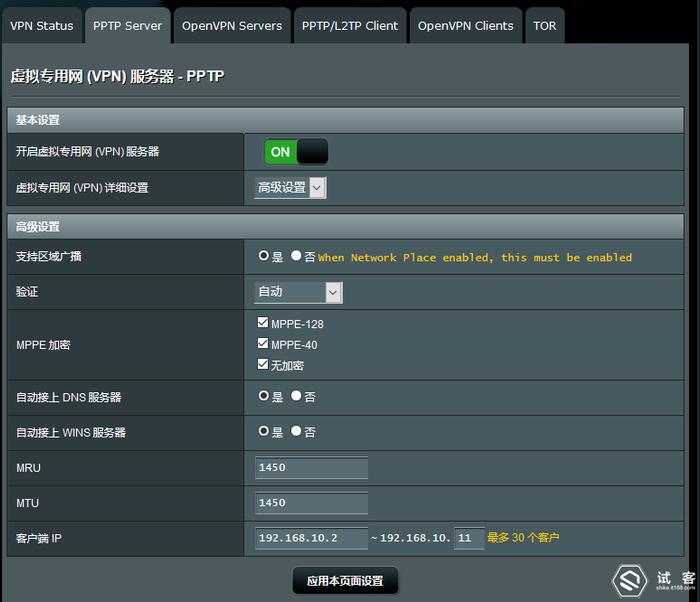Uncheck the MPPE-128 encryption checkbox

click(263, 322)
